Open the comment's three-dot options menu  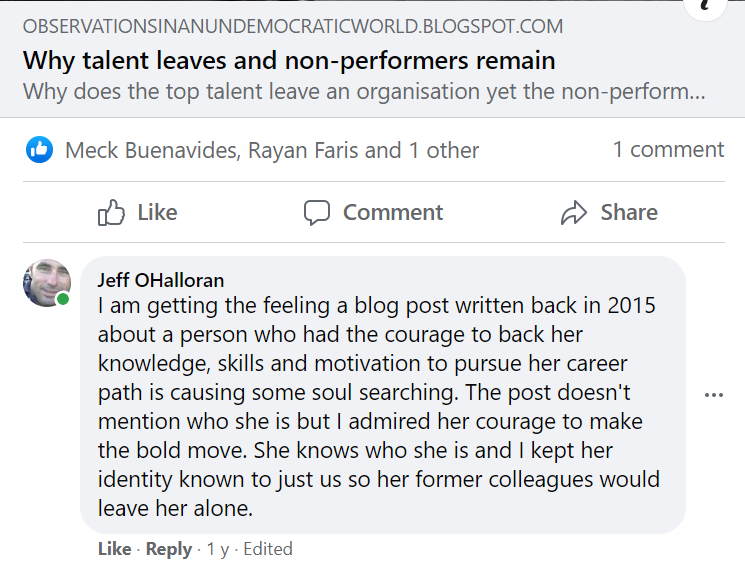tap(713, 395)
